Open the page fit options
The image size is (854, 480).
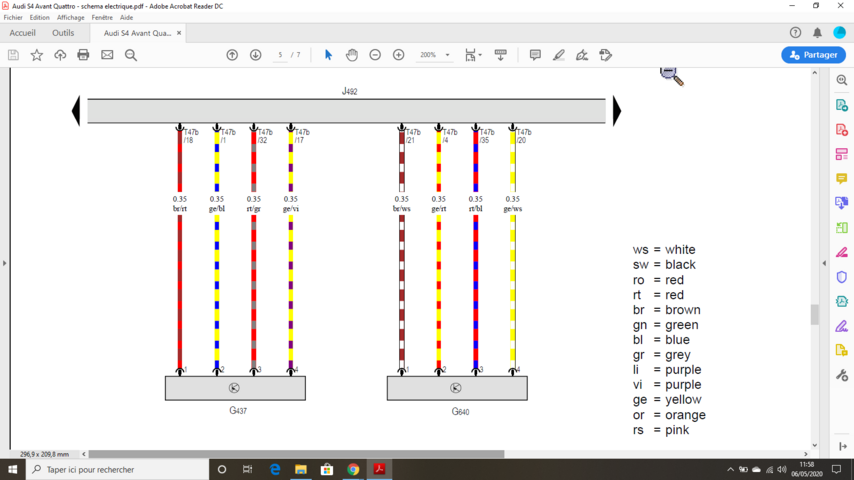click(x=473, y=55)
